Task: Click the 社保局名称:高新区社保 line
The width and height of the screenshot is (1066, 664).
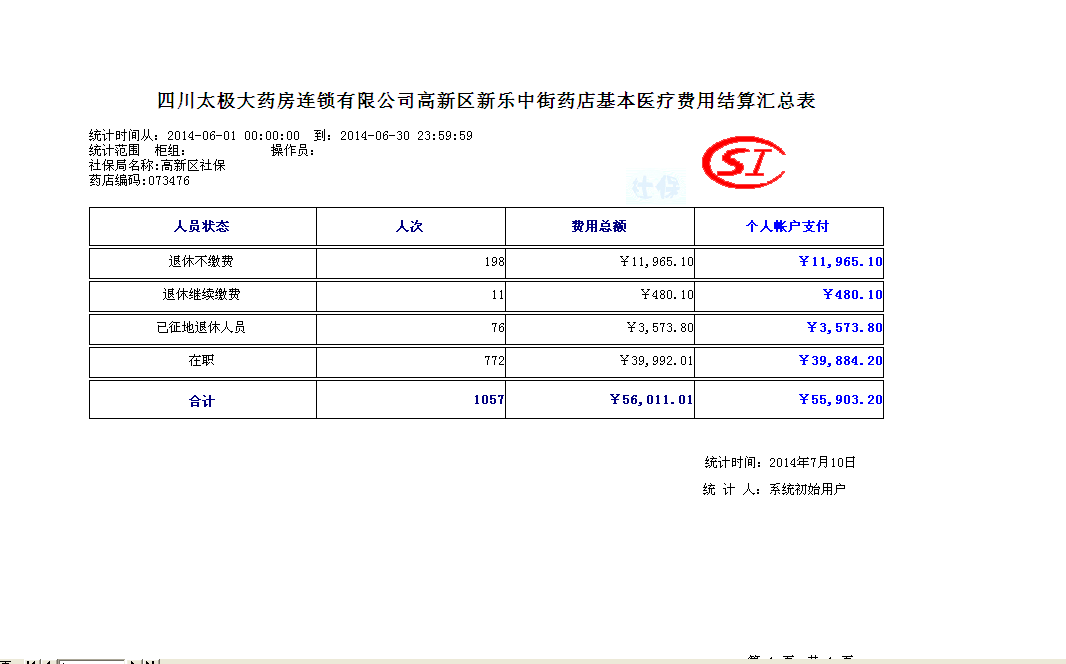Action: click(x=157, y=166)
